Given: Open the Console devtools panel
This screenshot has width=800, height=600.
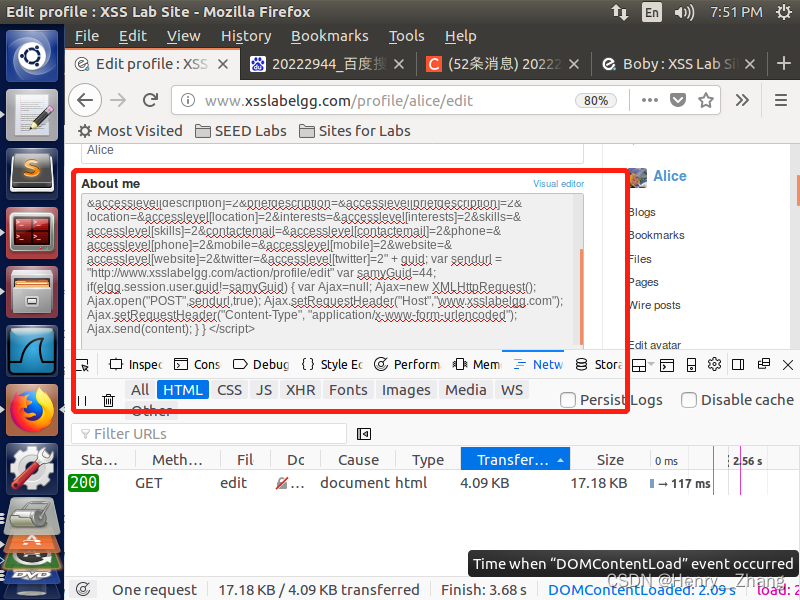Looking at the screenshot, I should [197, 365].
